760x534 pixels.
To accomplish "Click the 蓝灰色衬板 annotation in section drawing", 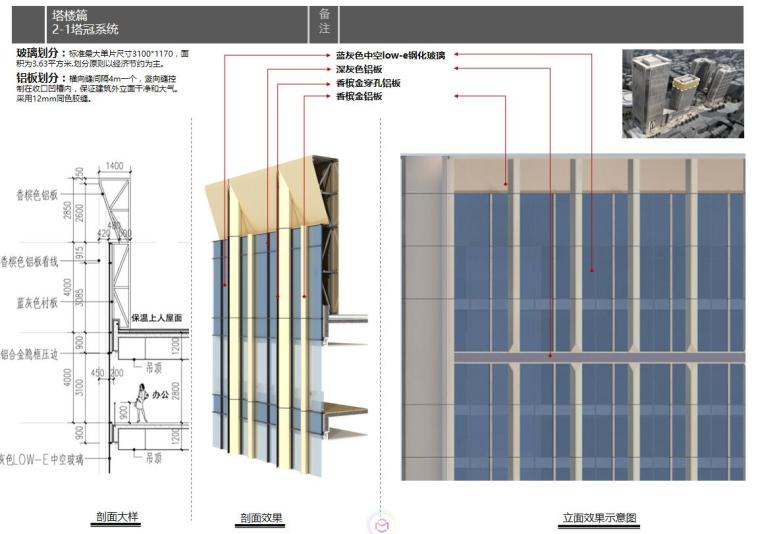I will 37,300.
